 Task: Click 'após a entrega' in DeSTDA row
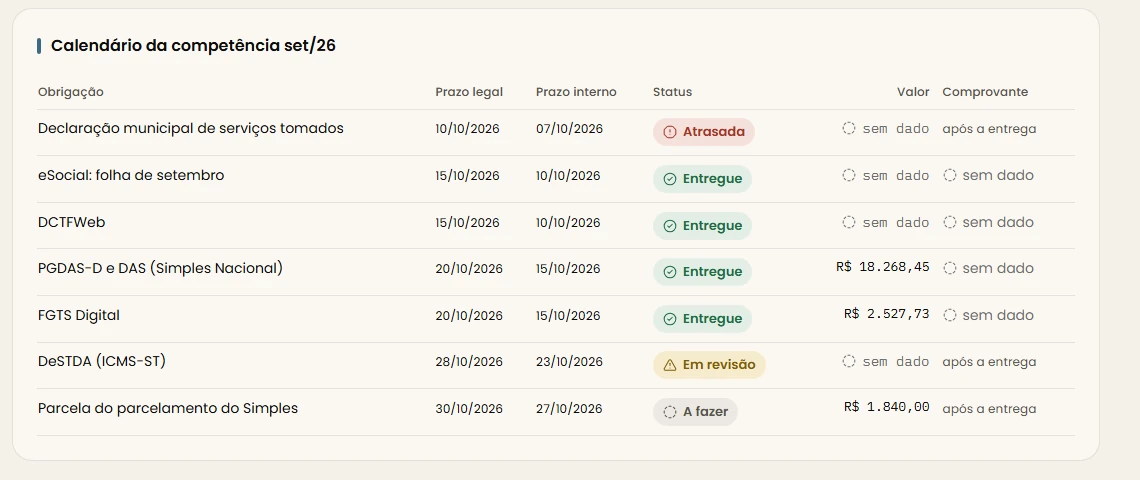(990, 362)
